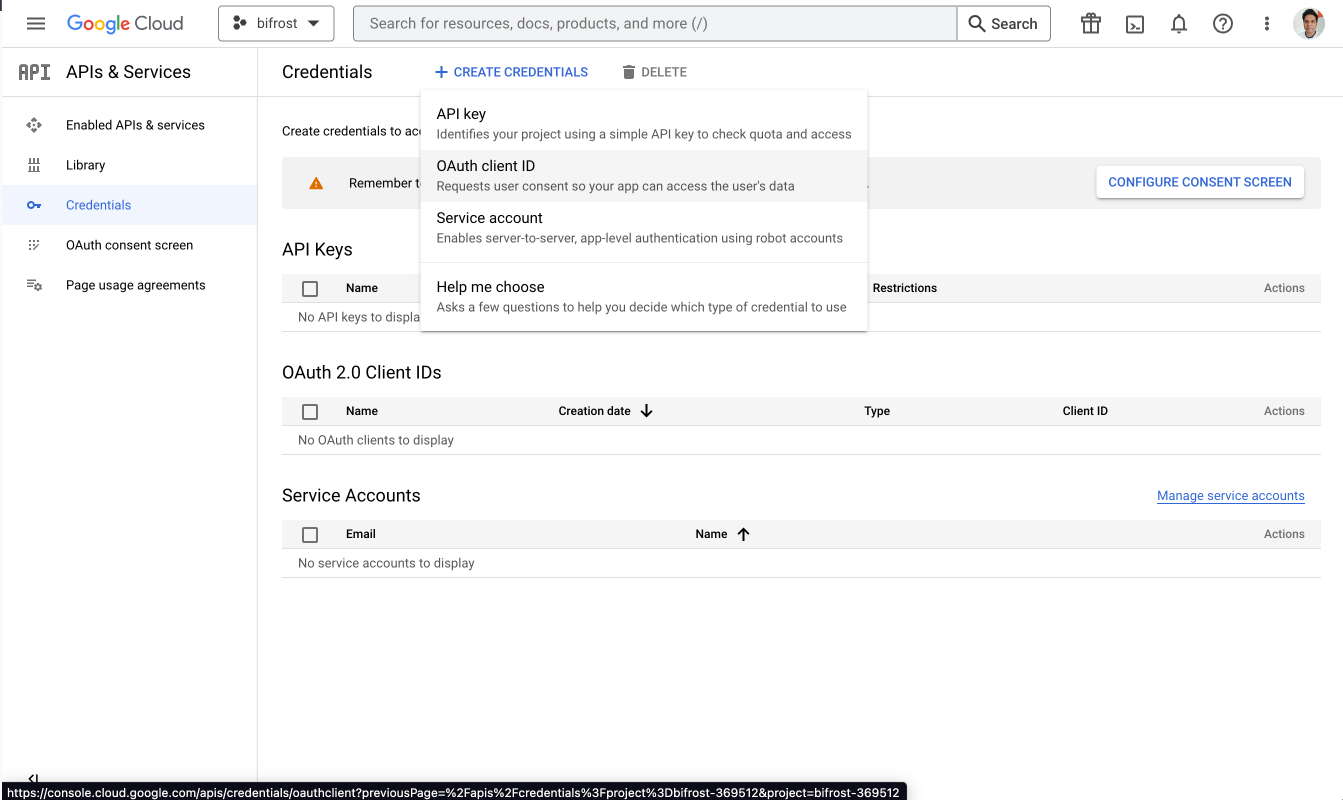Open the bifrost project selector dropdown
This screenshot has height=800, width=1343.
point(276,23)
